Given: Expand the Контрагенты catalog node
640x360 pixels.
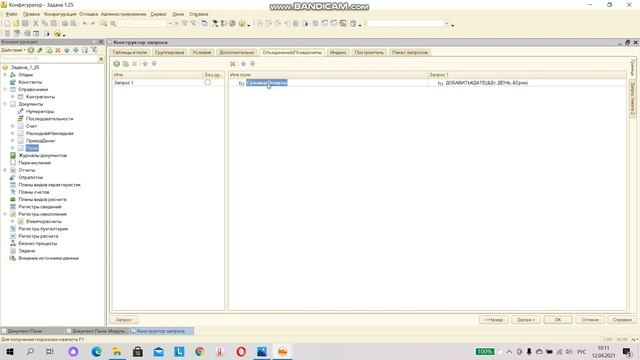Looking at the screenshot, I should coord(13,97).
